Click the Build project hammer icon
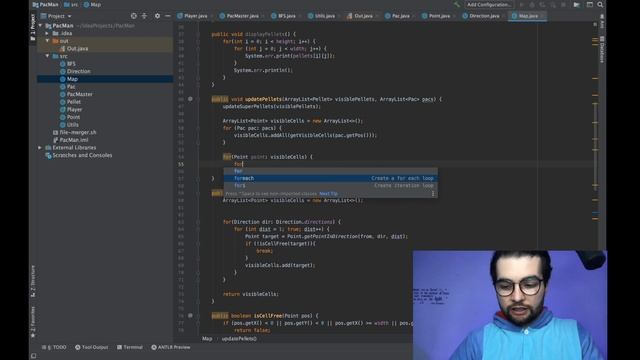This screenshot has height=360, width=640. pos(457,4)
